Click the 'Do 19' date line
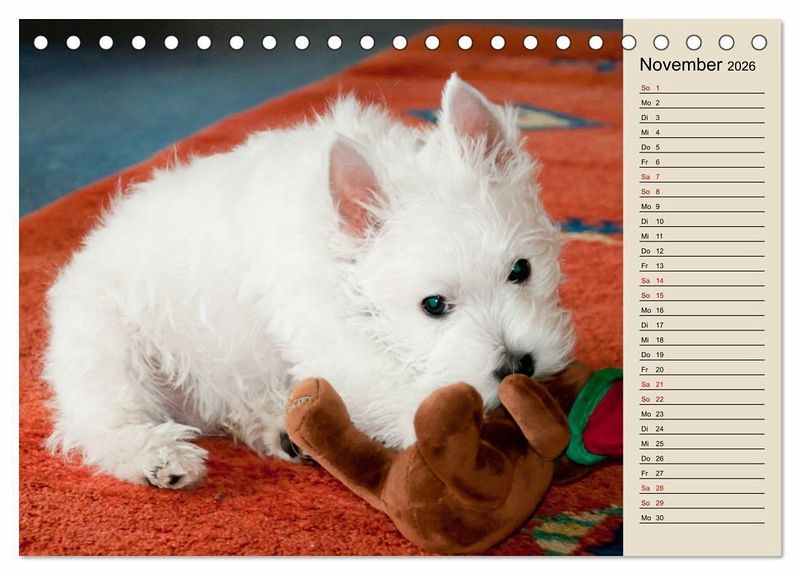 click(x=702, y=354)
